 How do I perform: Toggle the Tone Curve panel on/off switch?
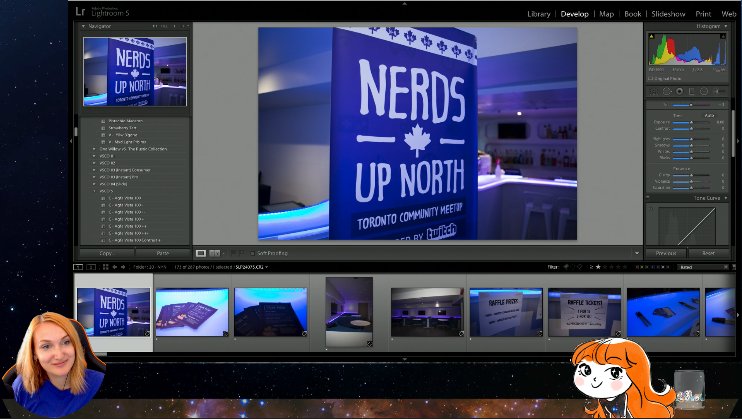pos(648,198)
